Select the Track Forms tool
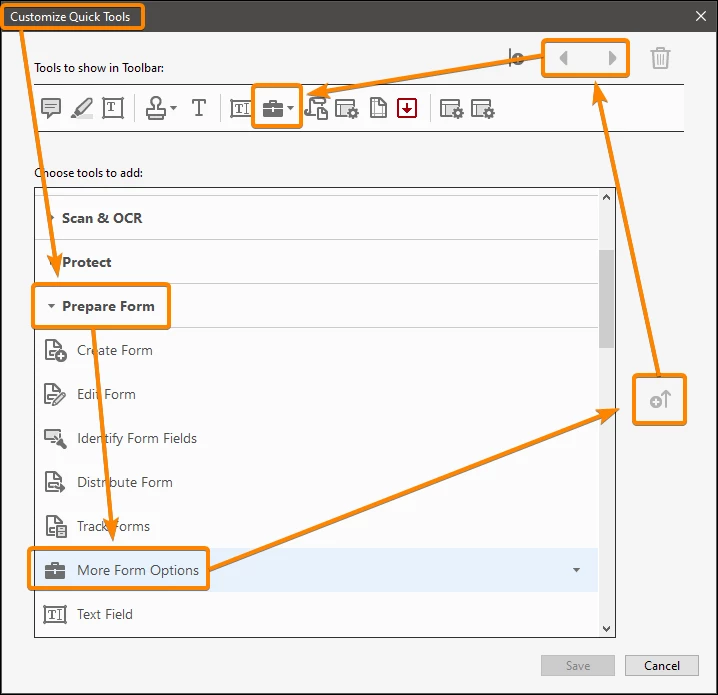The width and height of the screenshot is (718, 695). (x=316, y=526)
